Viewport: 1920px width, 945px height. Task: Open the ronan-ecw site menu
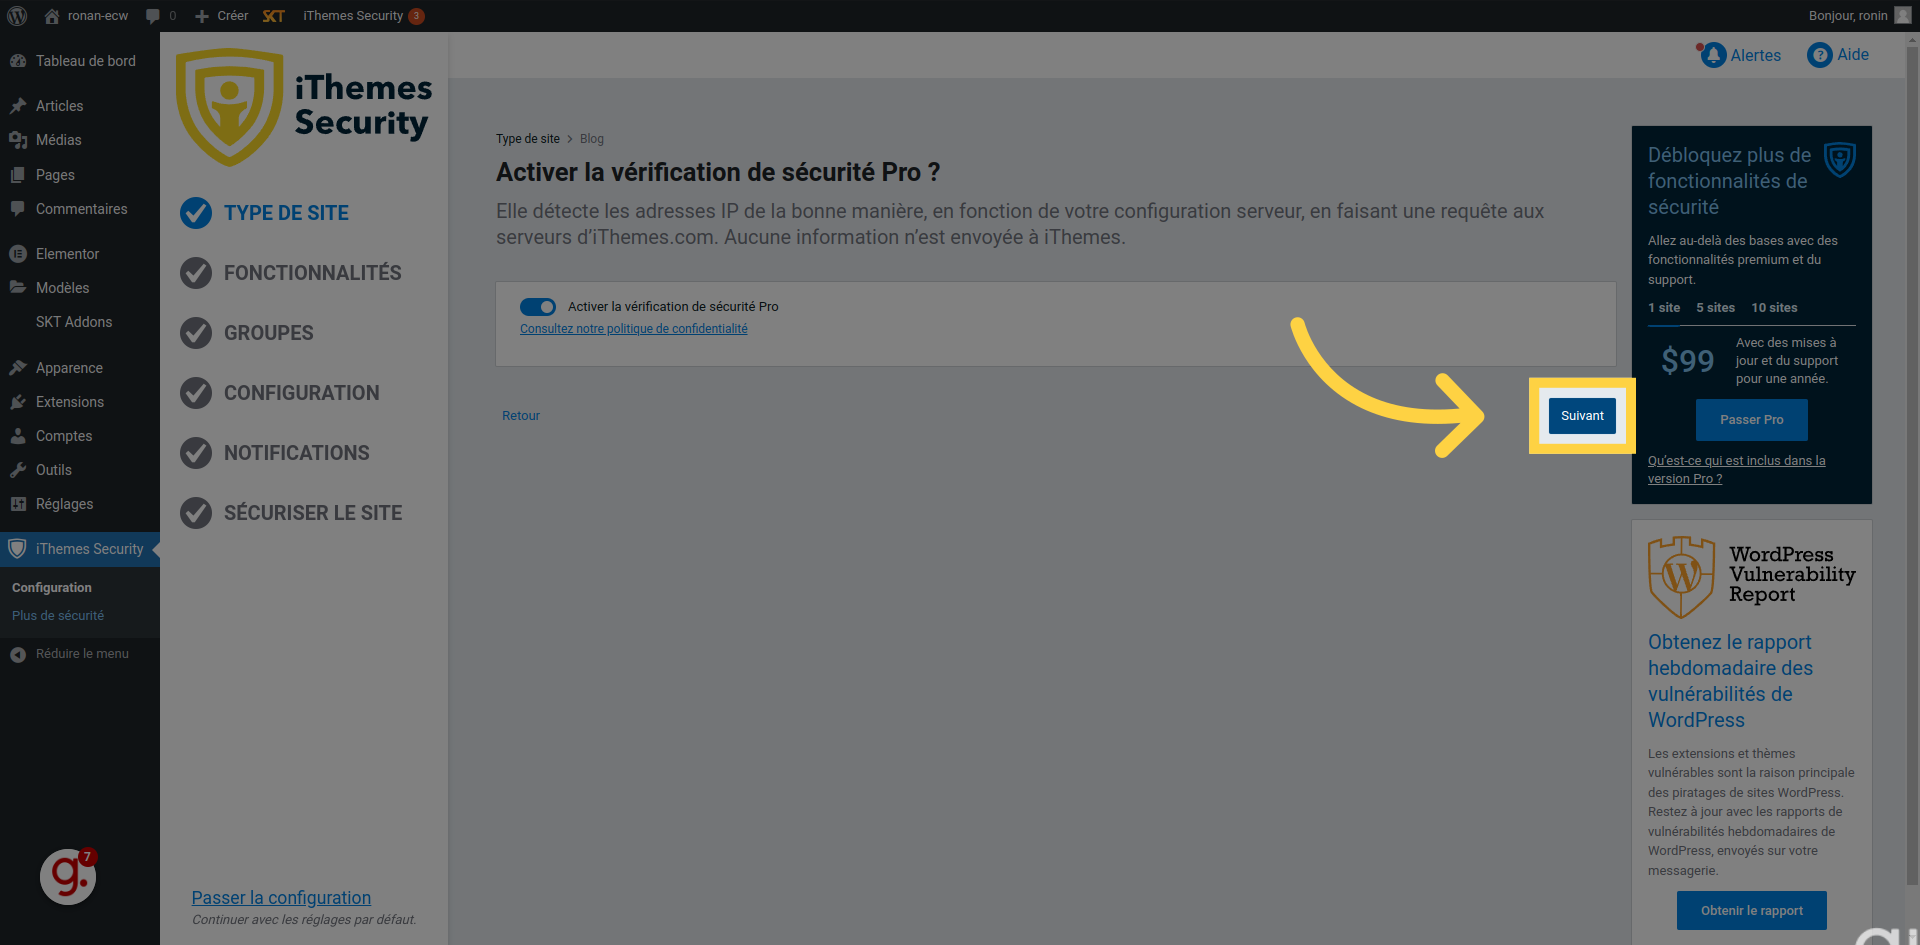click(87, 16)
